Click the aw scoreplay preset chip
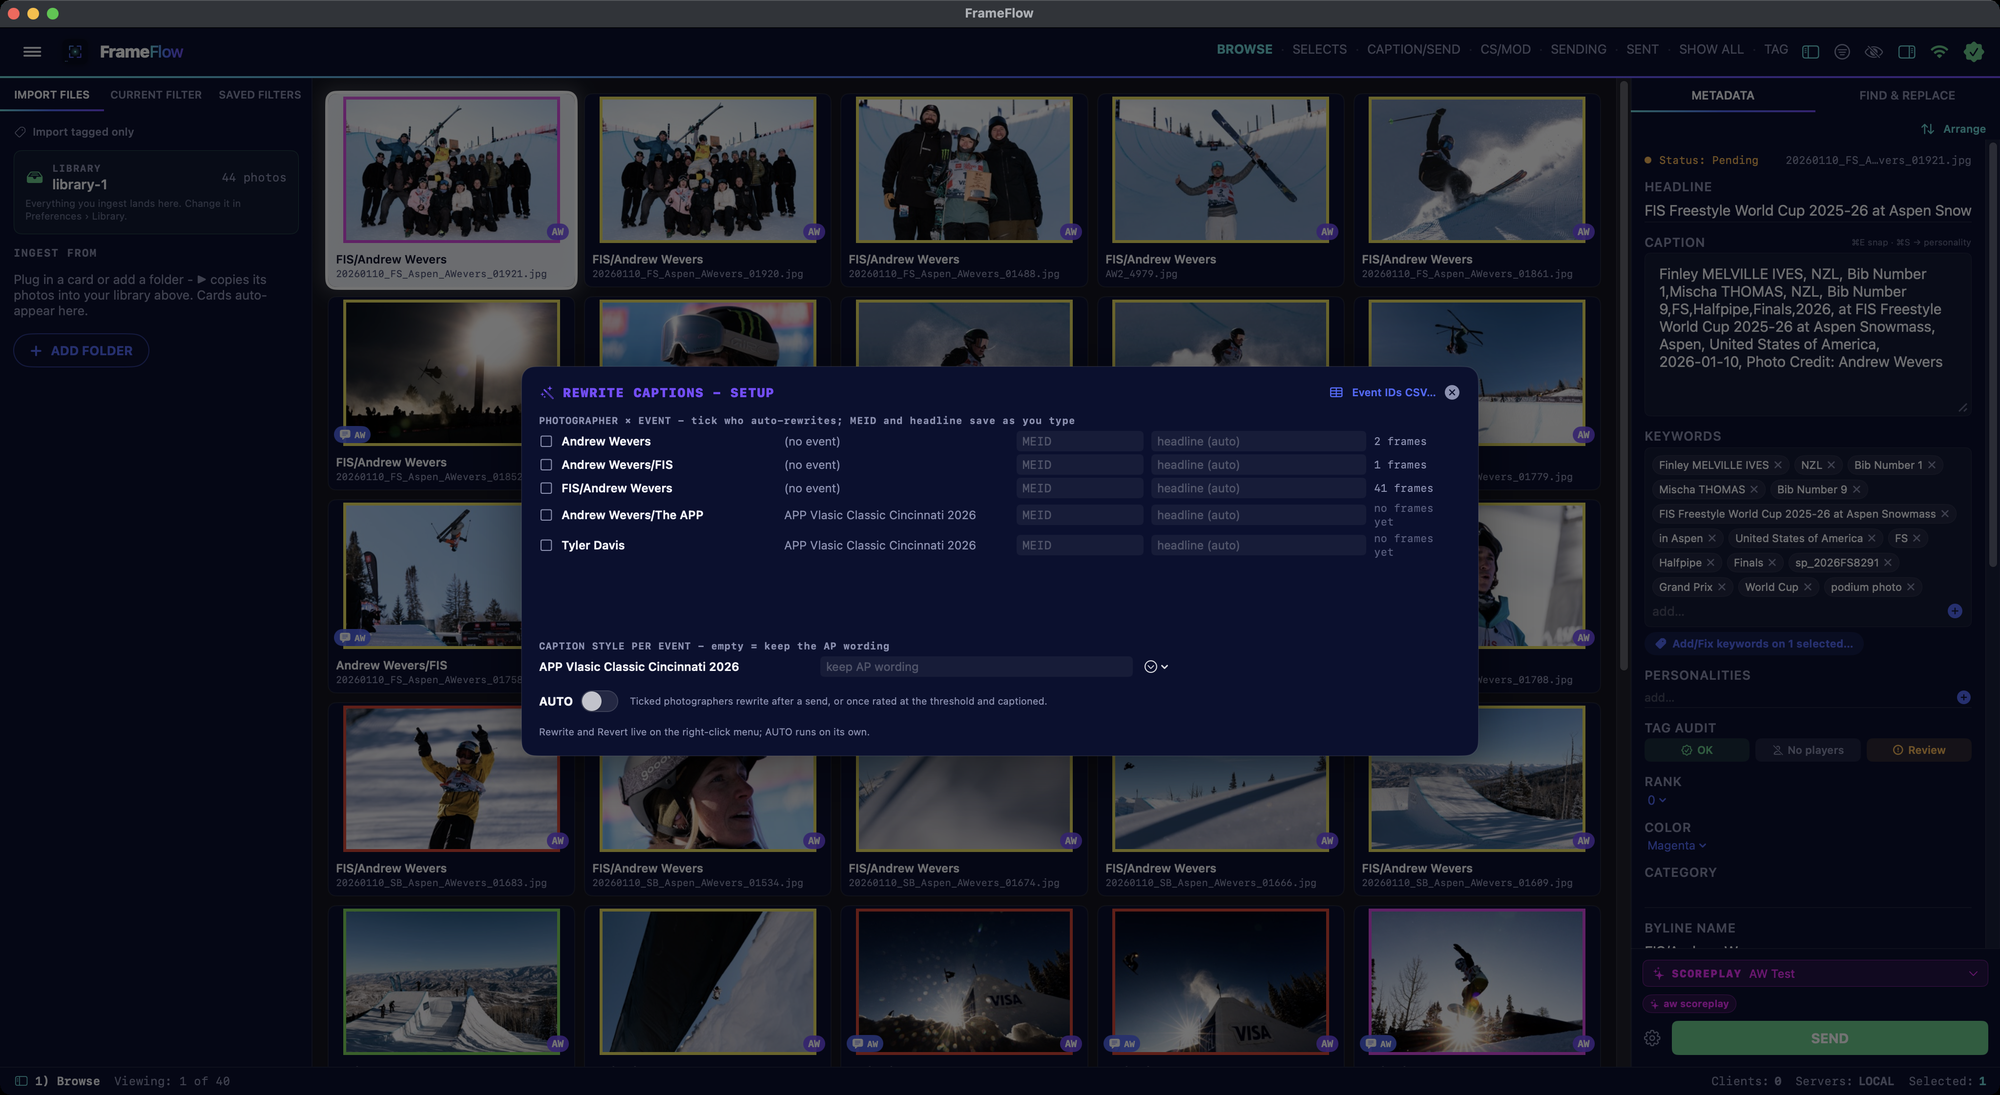The image size is (2000, 1095). click(x=1690, y=1005)
